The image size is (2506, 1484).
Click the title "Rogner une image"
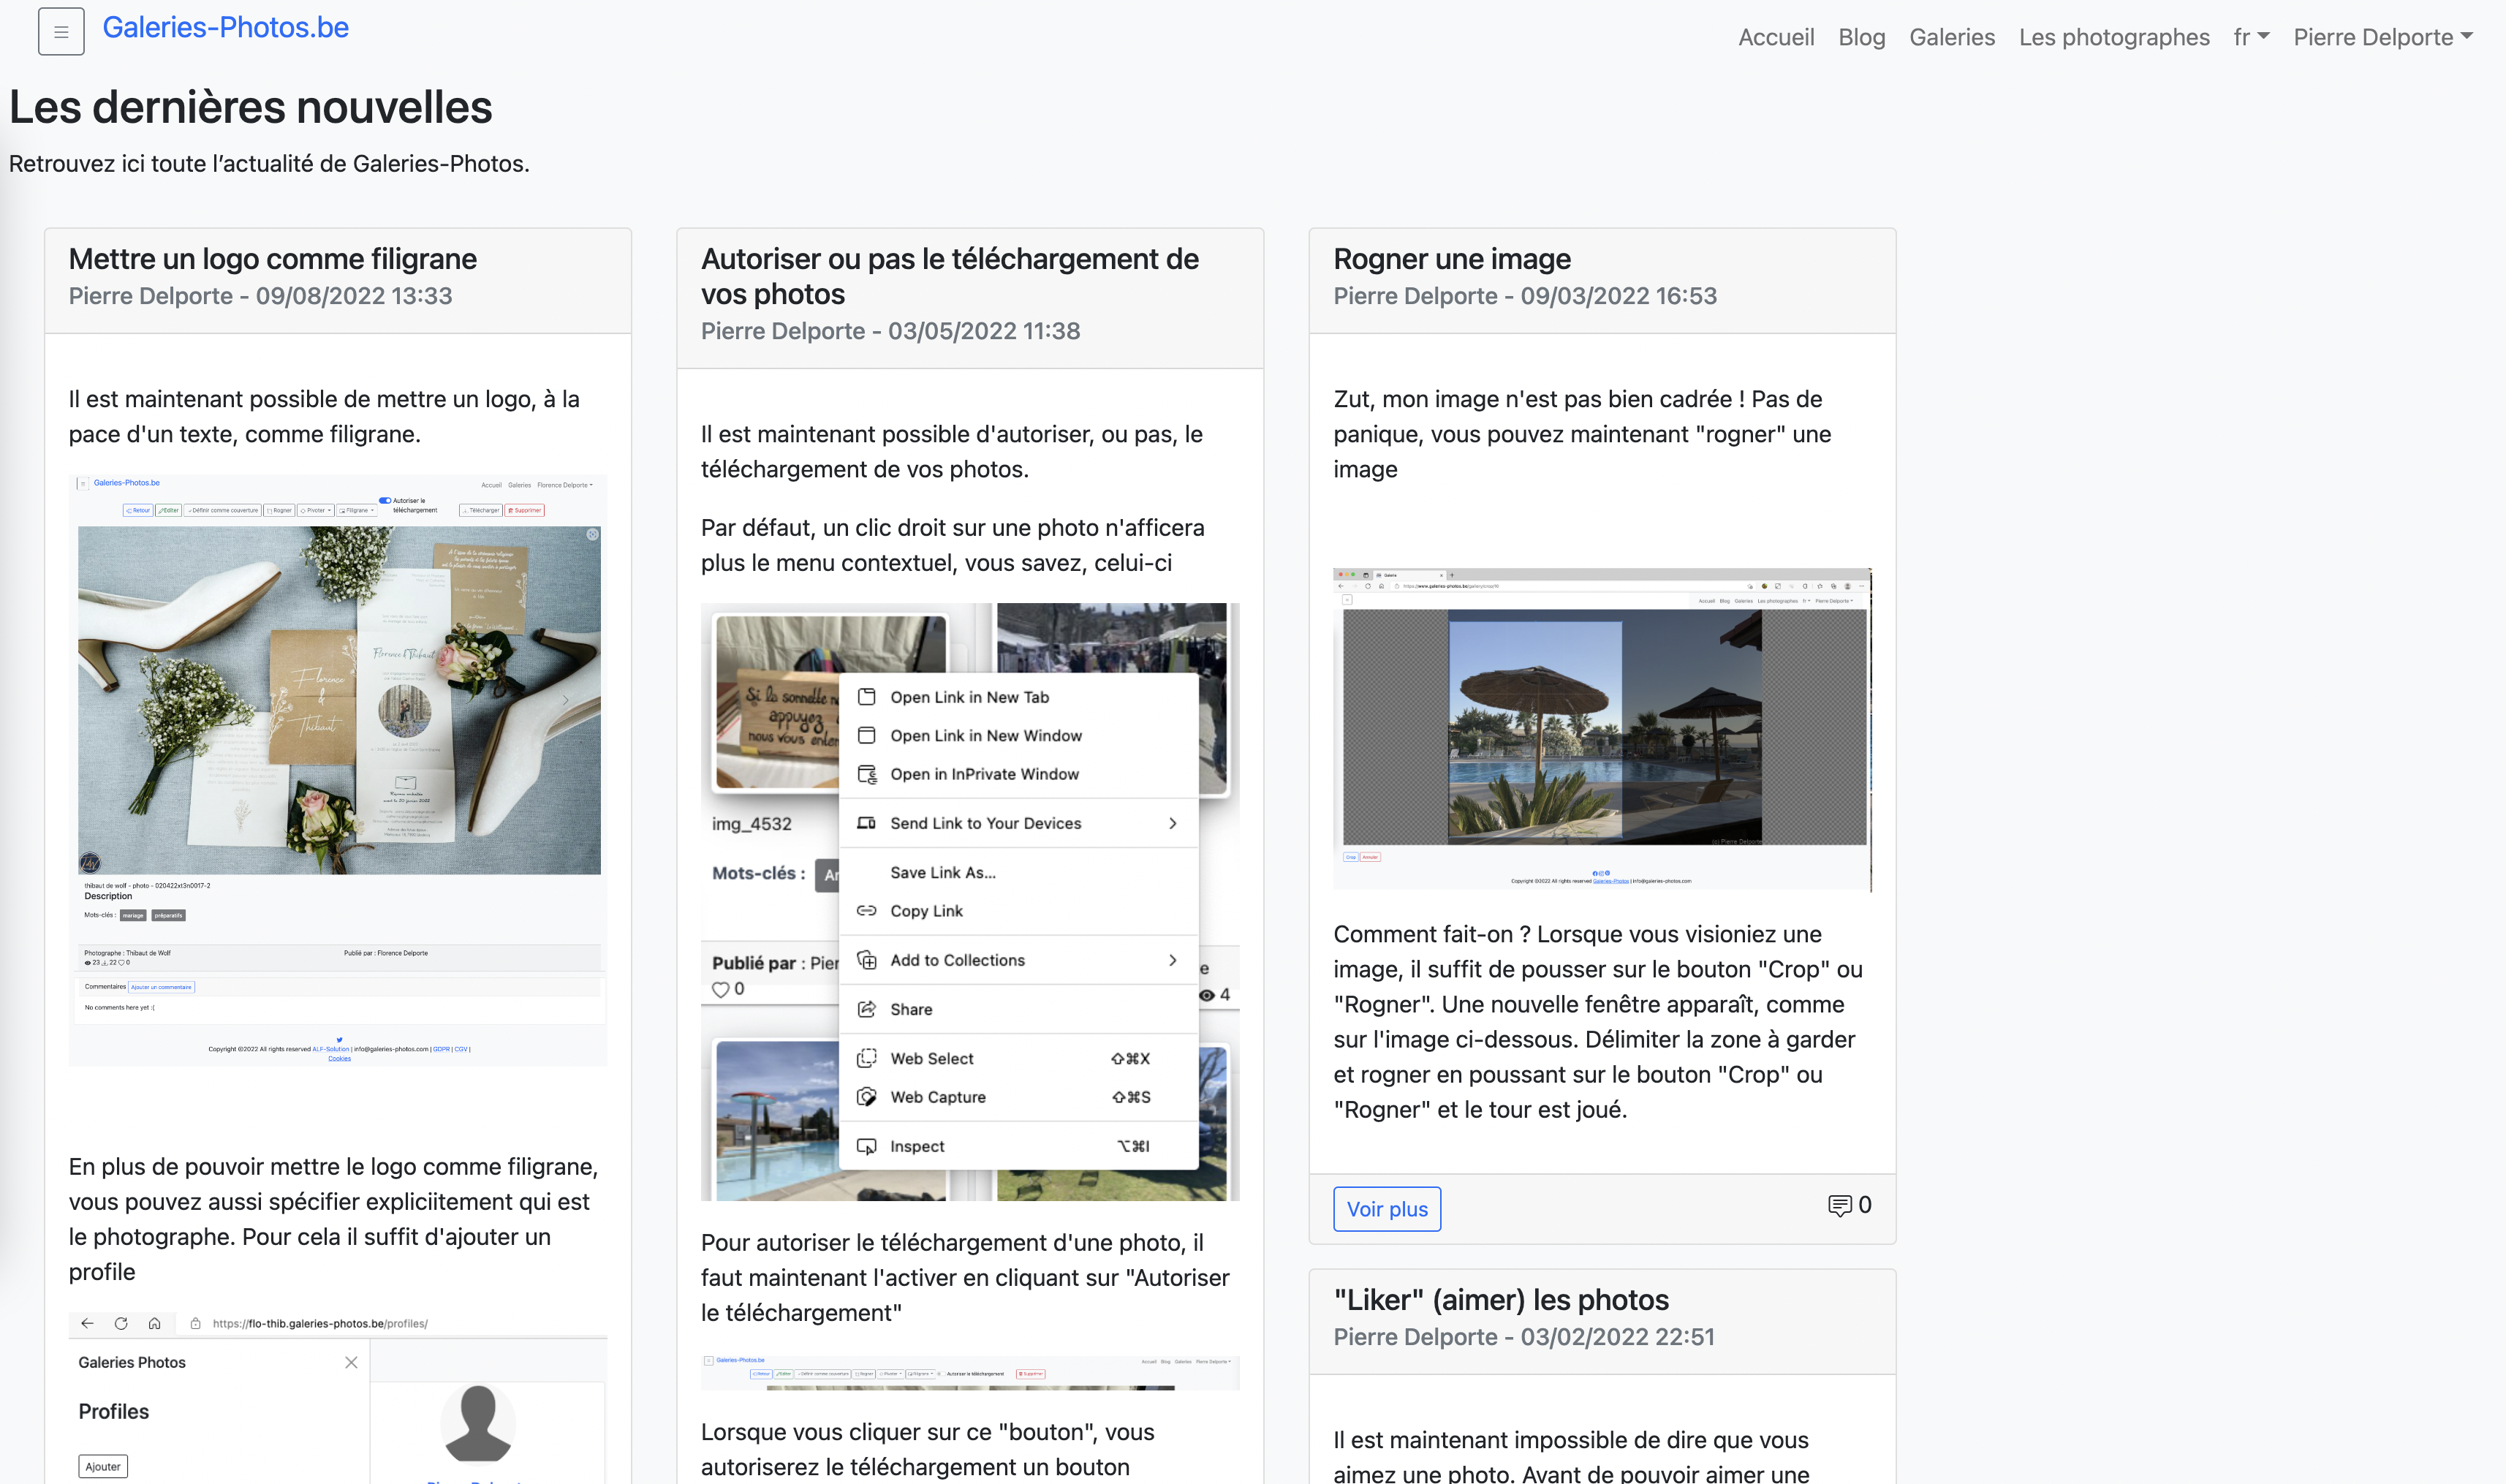pos(1452,259)
